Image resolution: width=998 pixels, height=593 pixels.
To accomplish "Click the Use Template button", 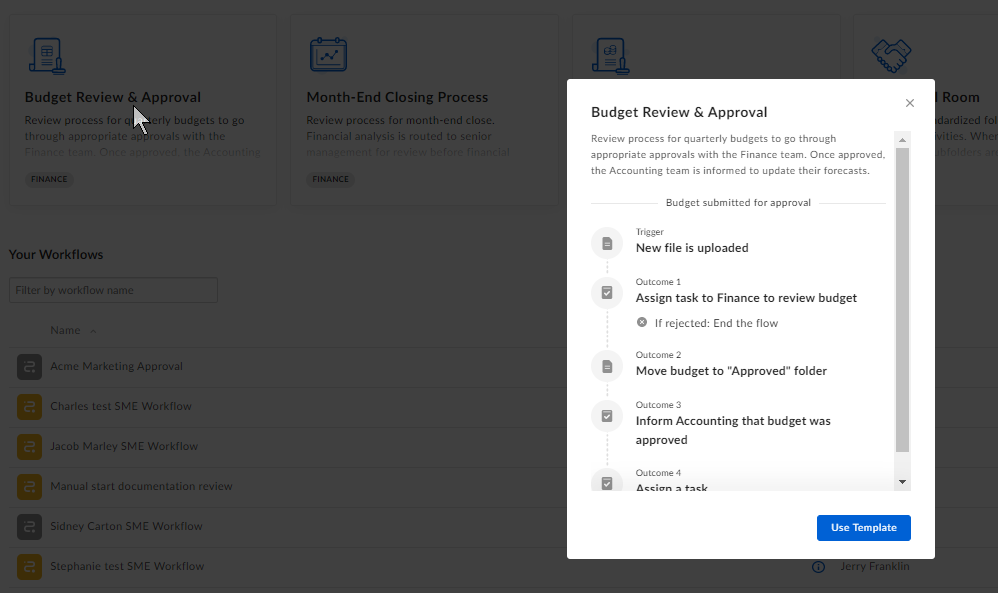I will coord(863,527).
